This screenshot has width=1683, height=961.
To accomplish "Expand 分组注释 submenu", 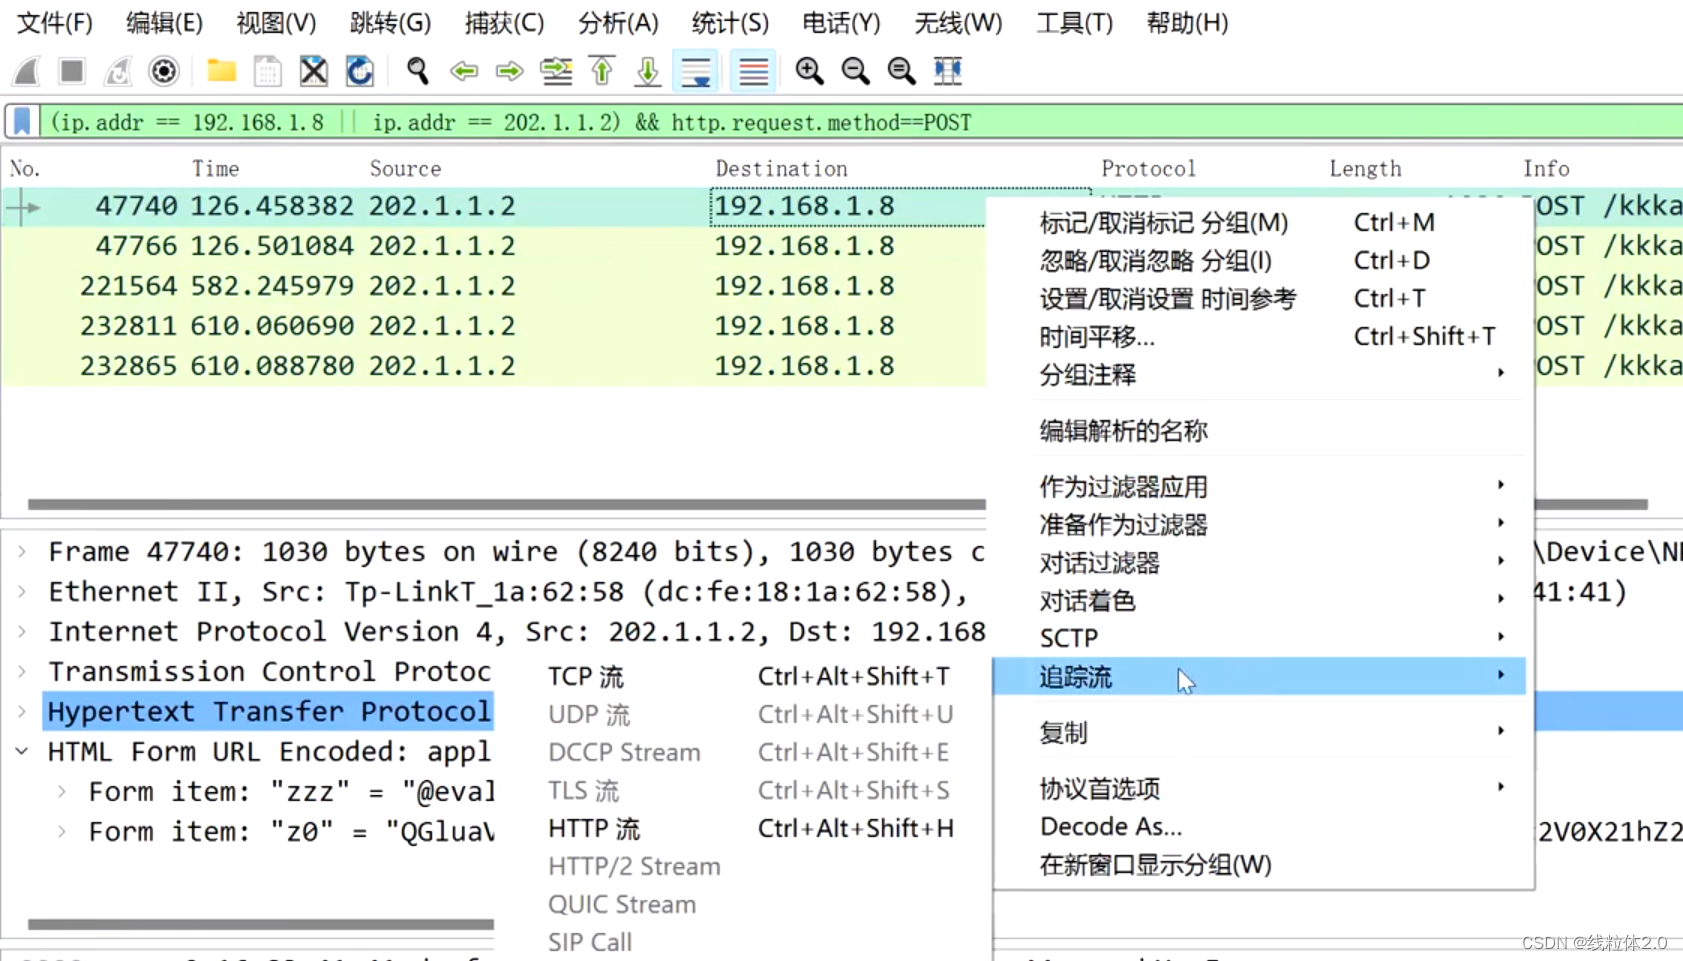I will 1260,375.
